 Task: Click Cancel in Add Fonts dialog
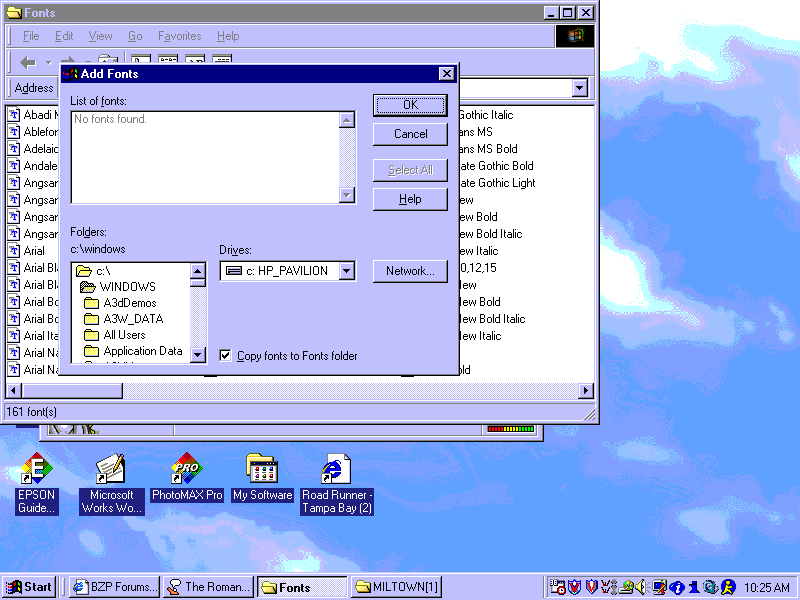[x=410, y=134]
